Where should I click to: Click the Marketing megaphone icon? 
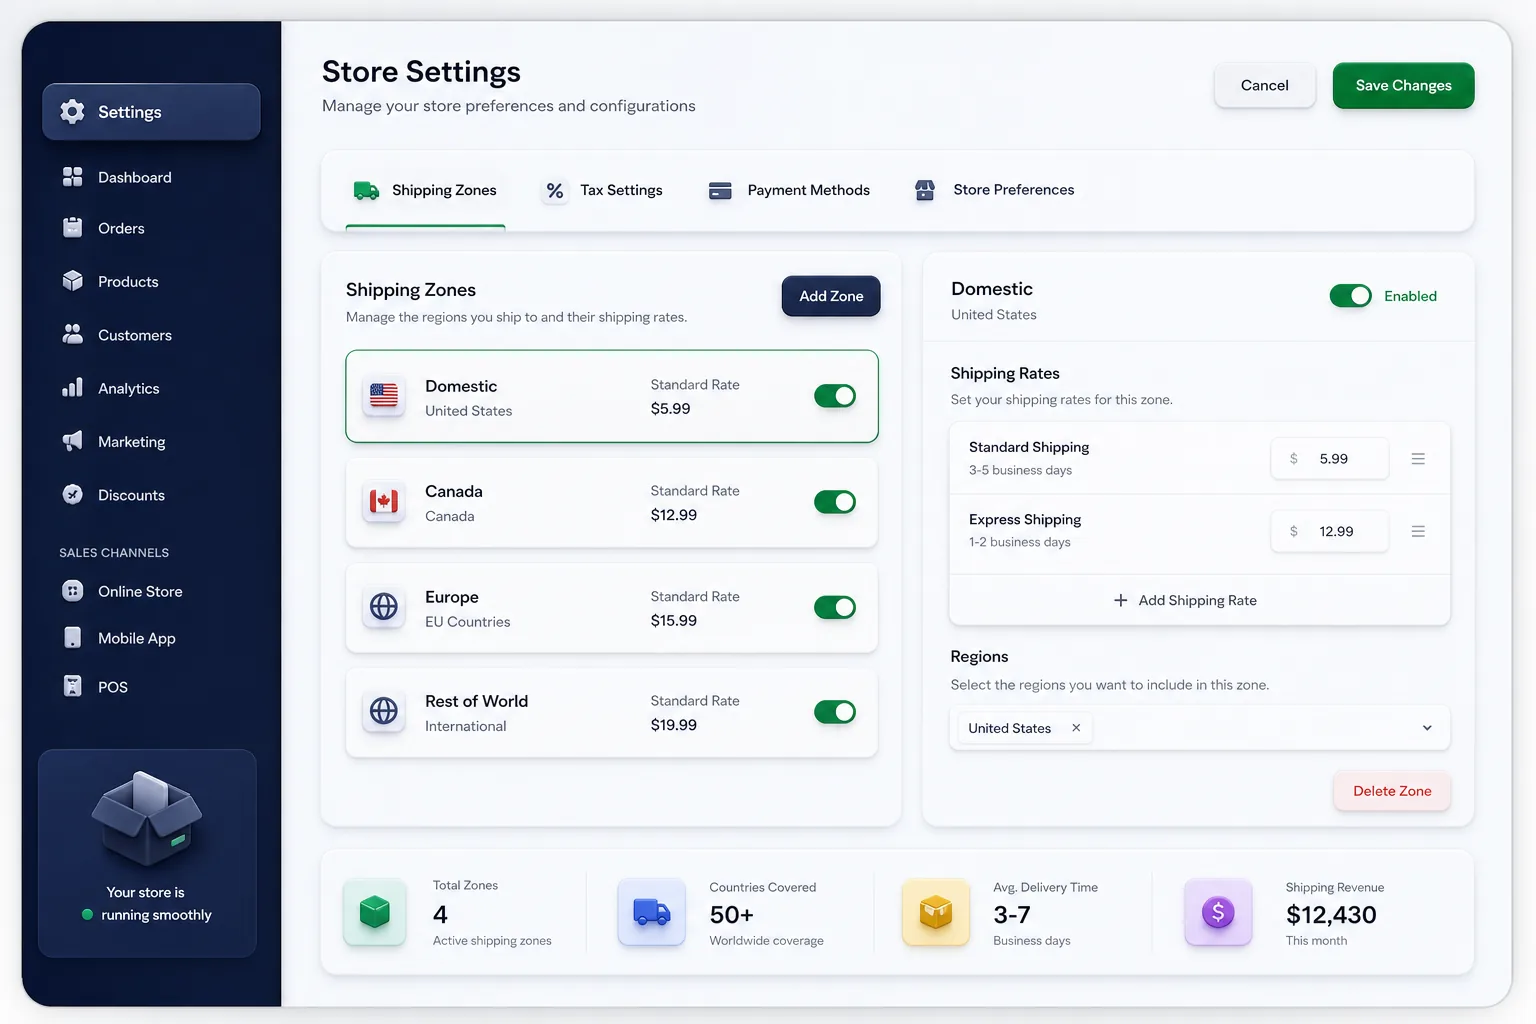pyautogui.click(x=73, y=441)
